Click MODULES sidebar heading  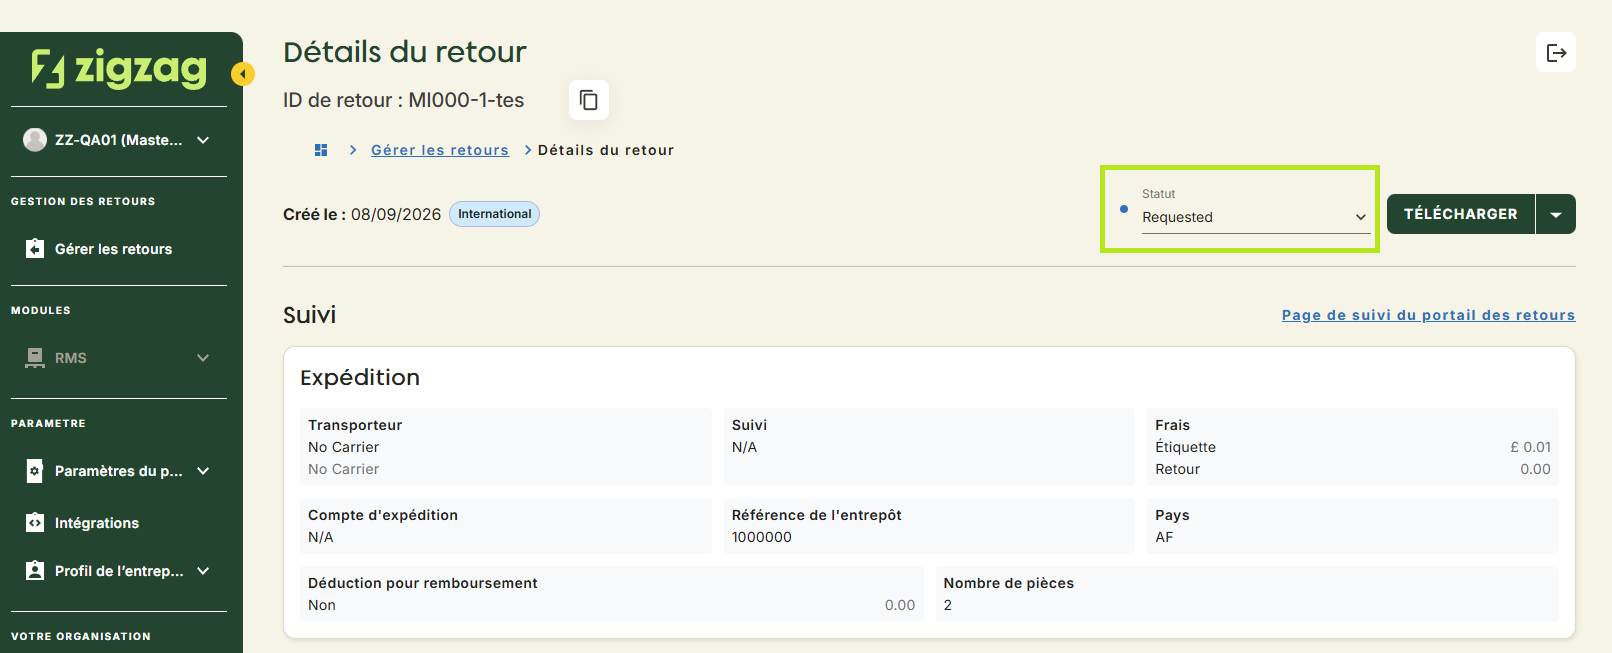(x=41, y=310)
